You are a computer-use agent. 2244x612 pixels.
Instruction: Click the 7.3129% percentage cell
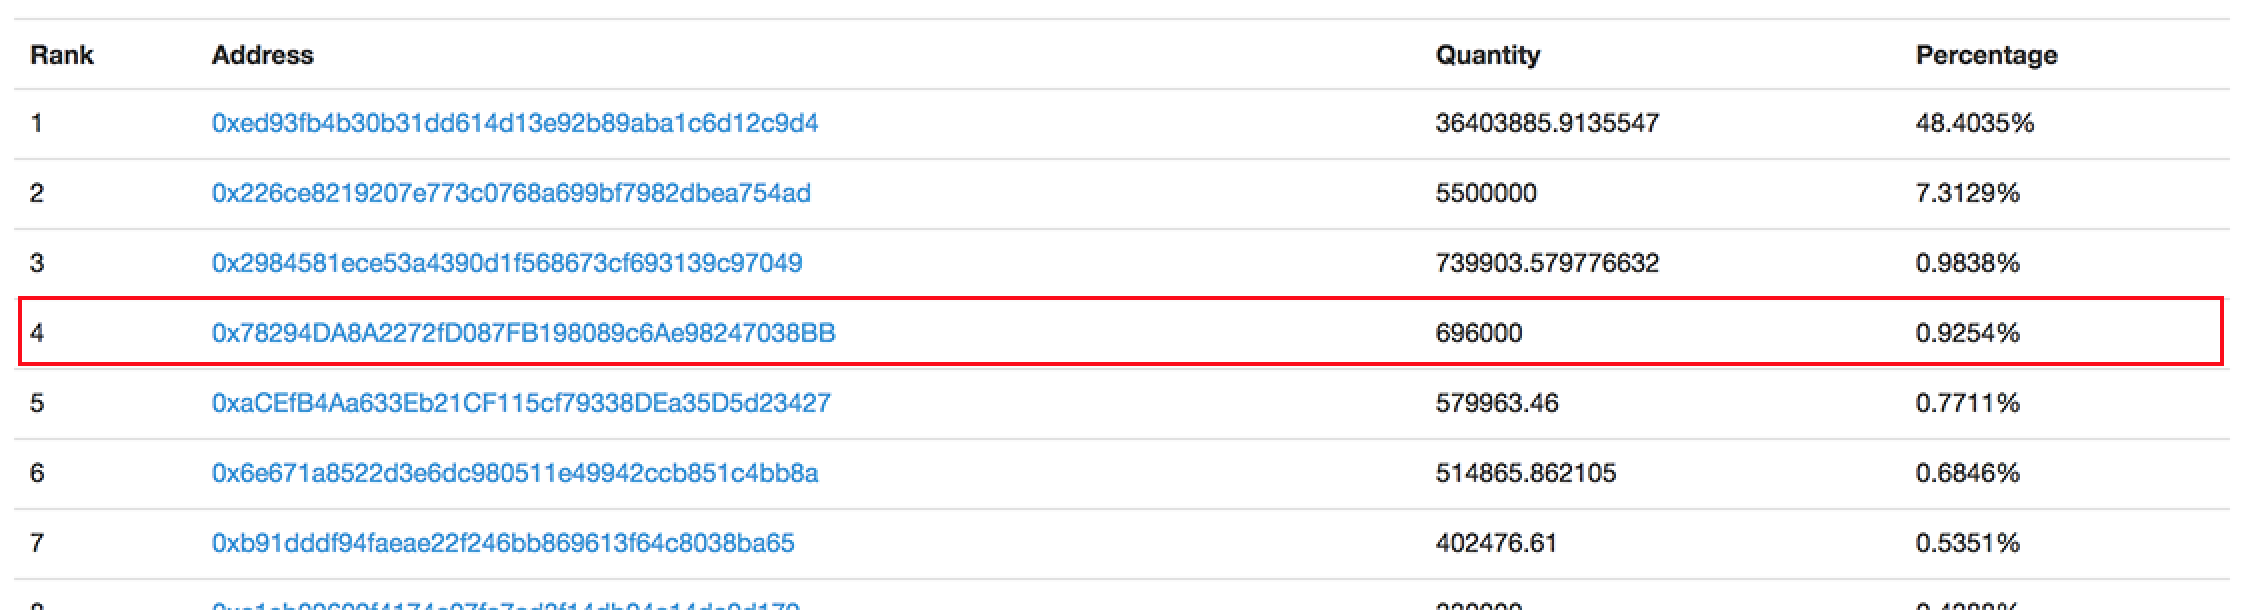click(1967, 193)
